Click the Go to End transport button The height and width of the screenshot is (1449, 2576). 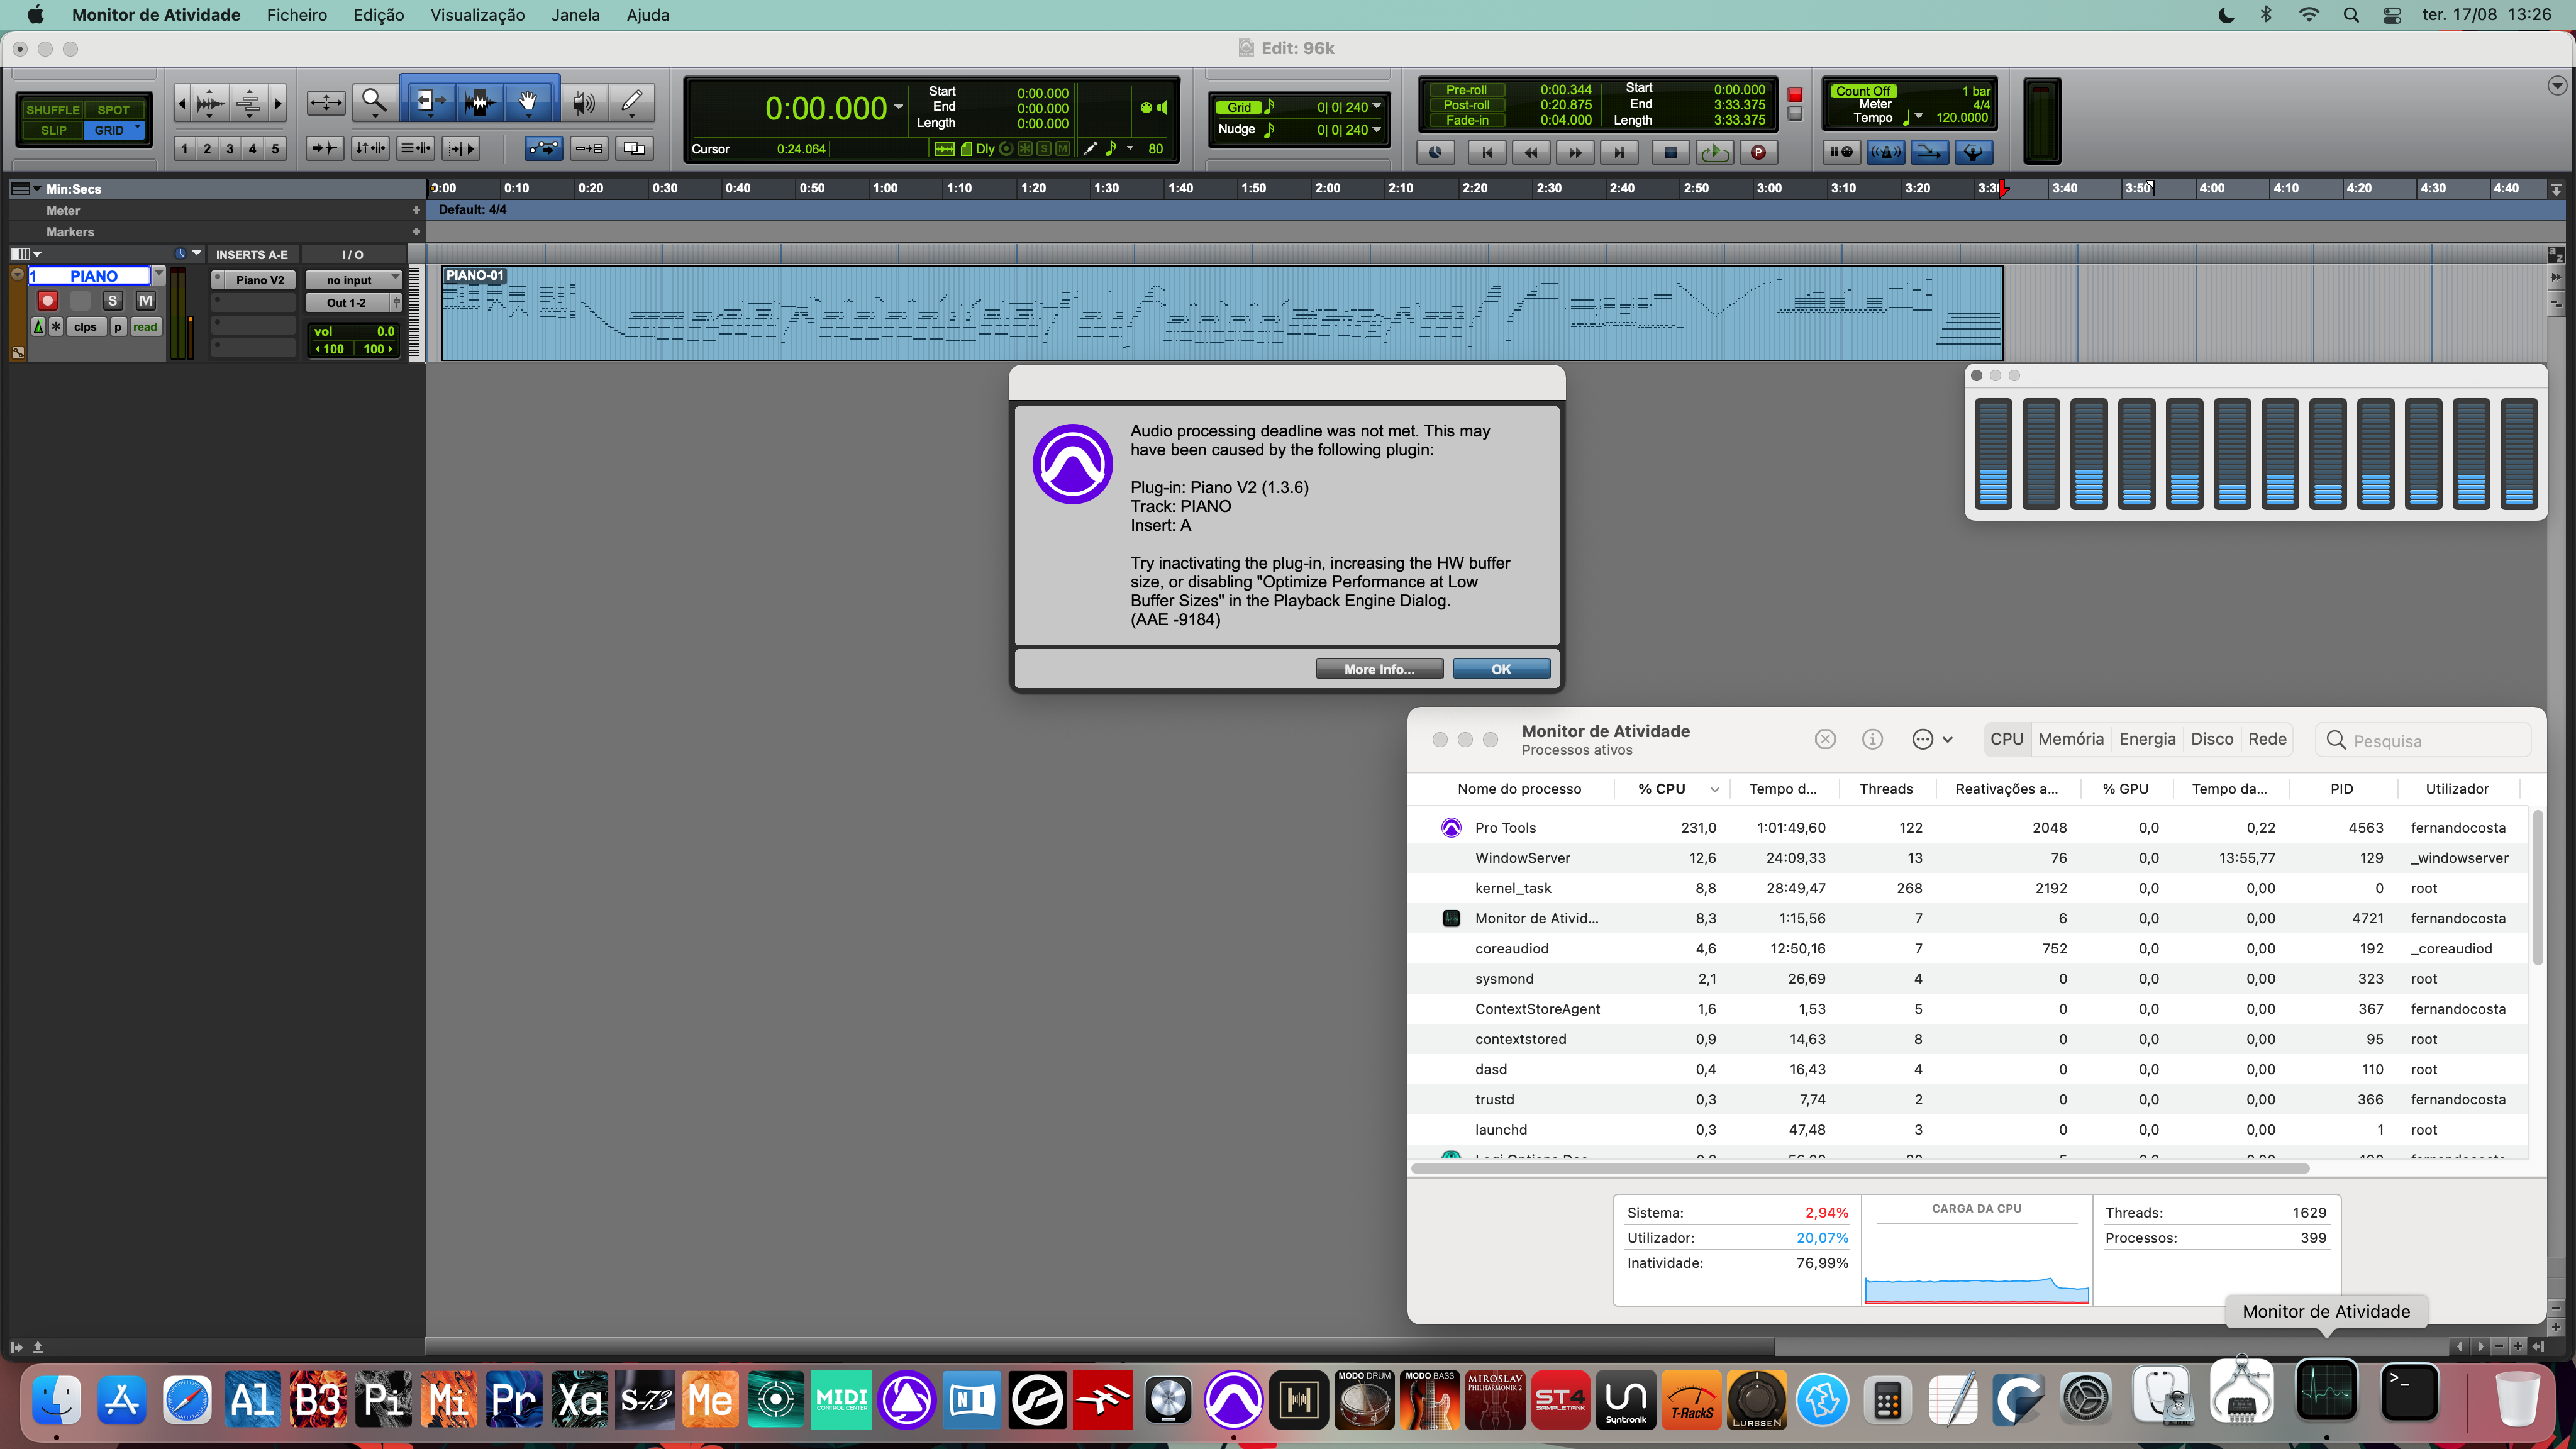click(x=1619, y=152)
